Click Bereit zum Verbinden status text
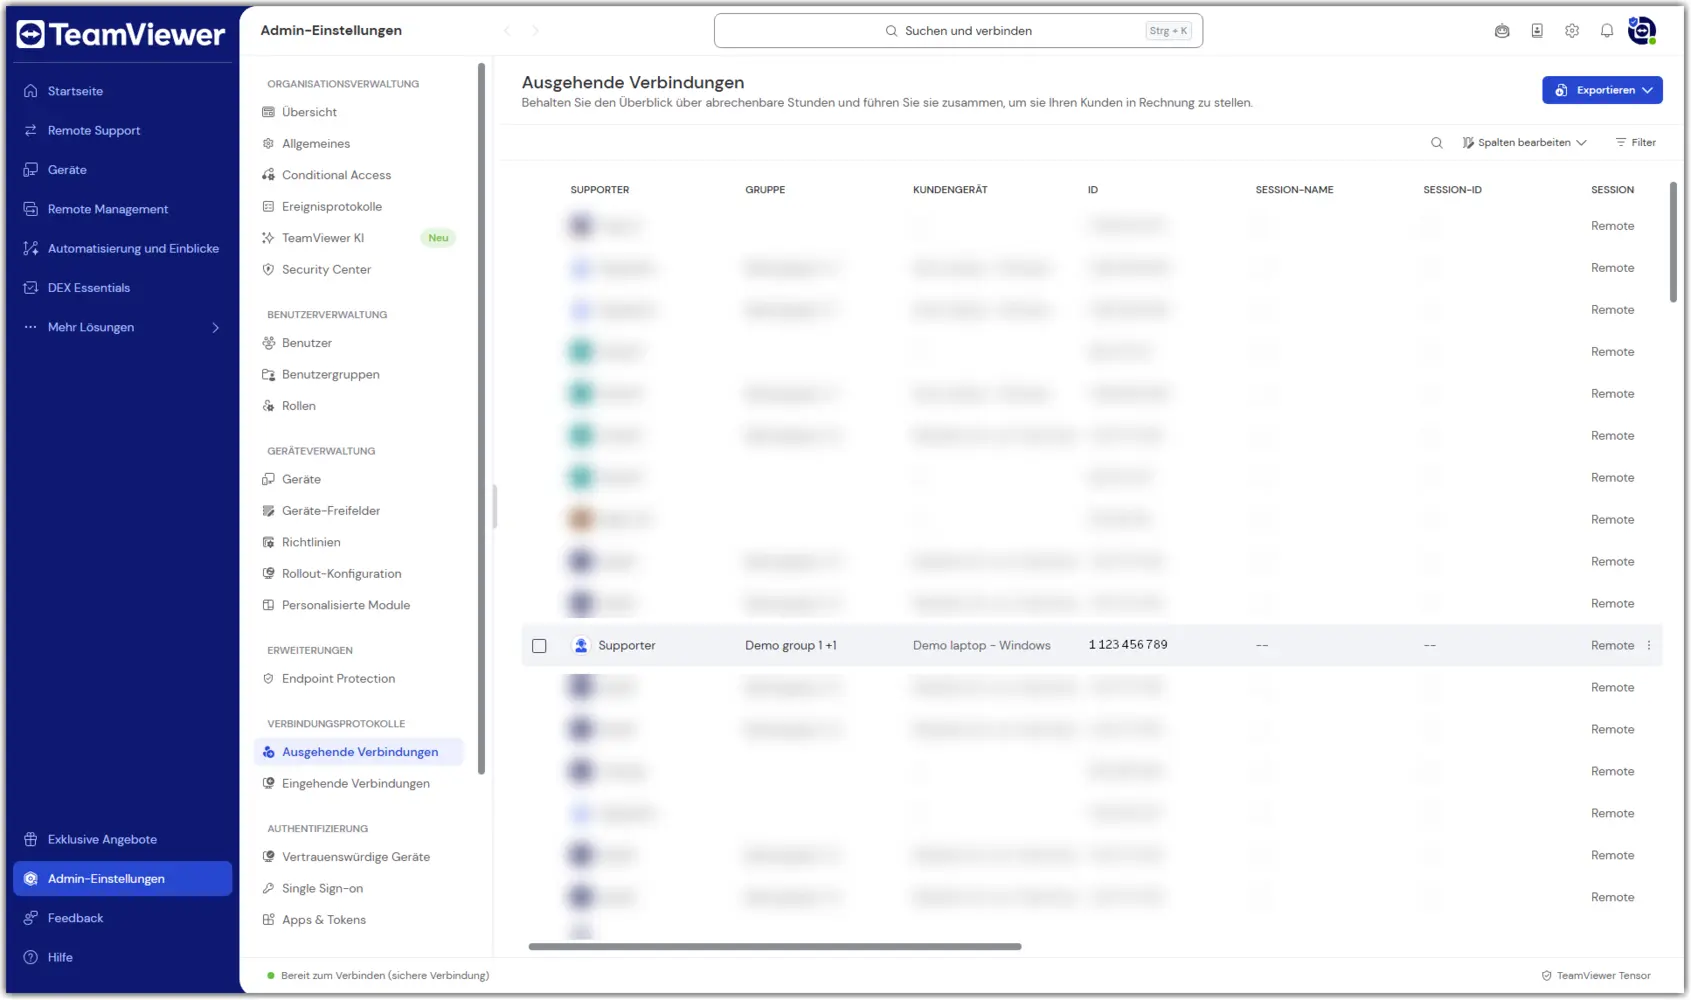 (x=385, y=976)
